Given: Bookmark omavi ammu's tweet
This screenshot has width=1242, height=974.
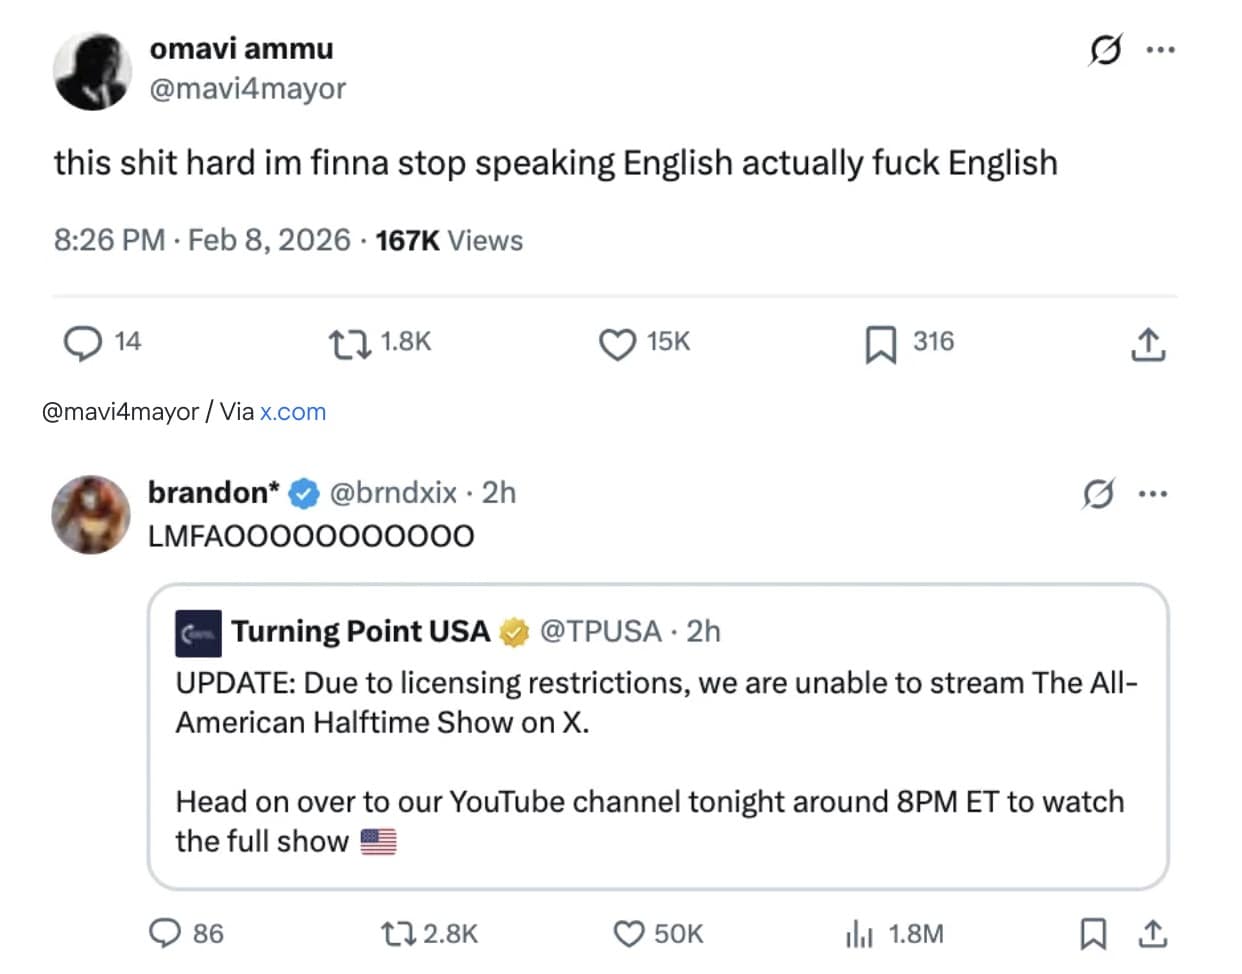Looking at the screenshot, I should [880, 343].
